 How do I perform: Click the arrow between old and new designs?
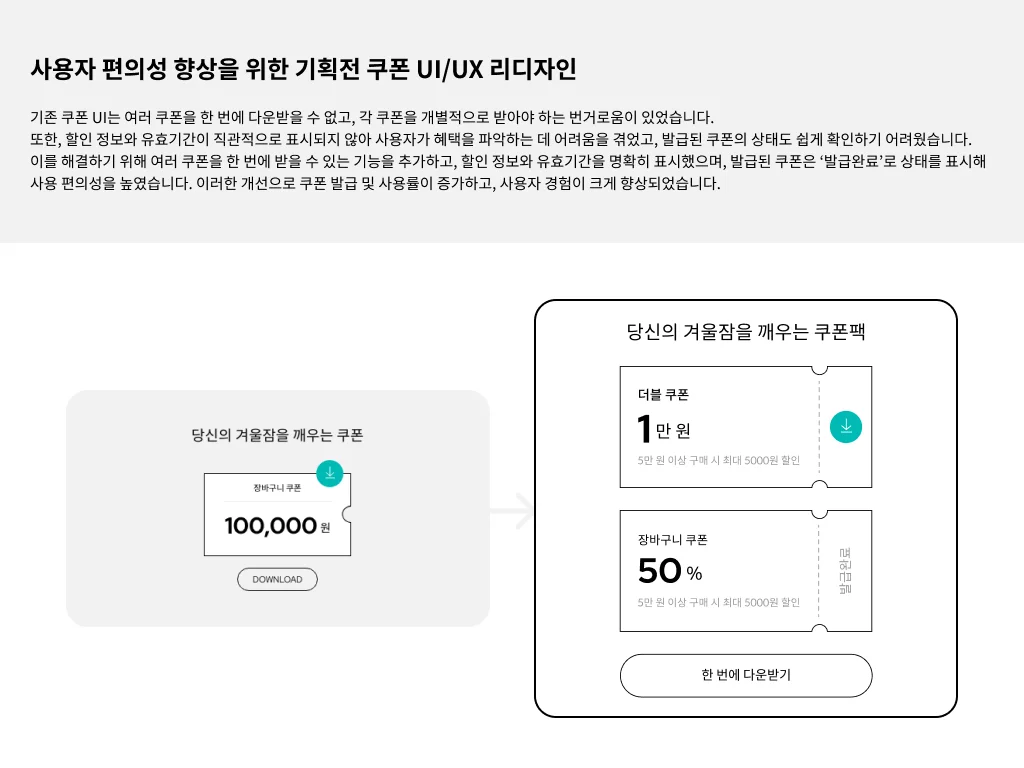point(512,510)
